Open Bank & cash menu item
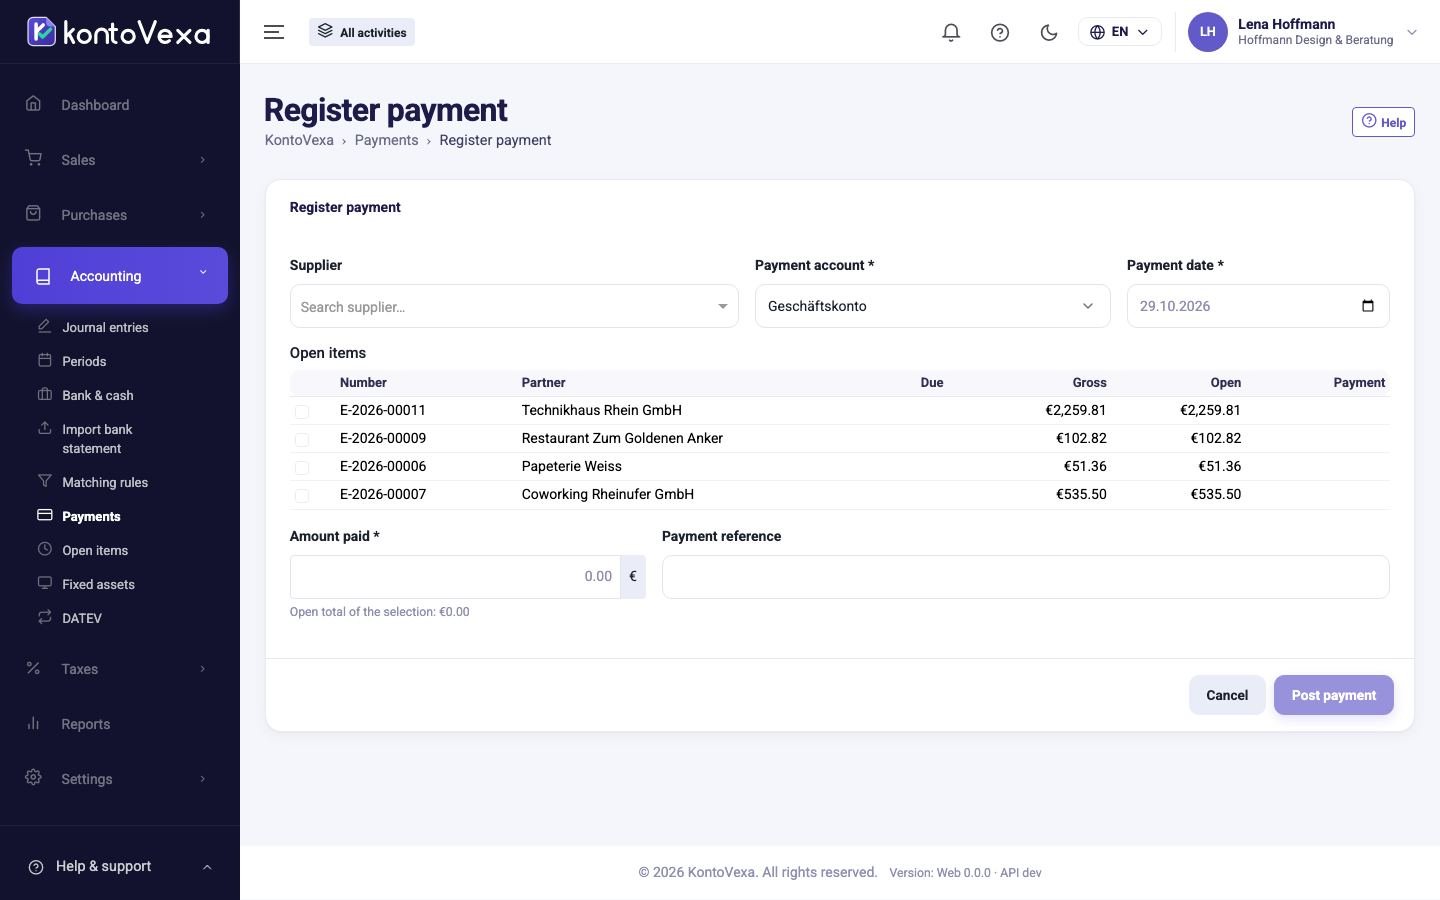Image resolution: width=1440 pixels, height=900 pixels. tap(98, 395)
